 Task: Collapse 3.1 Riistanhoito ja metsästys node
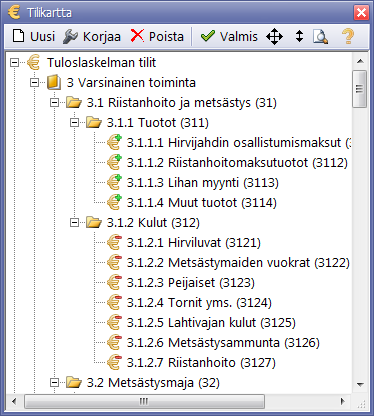54,102
